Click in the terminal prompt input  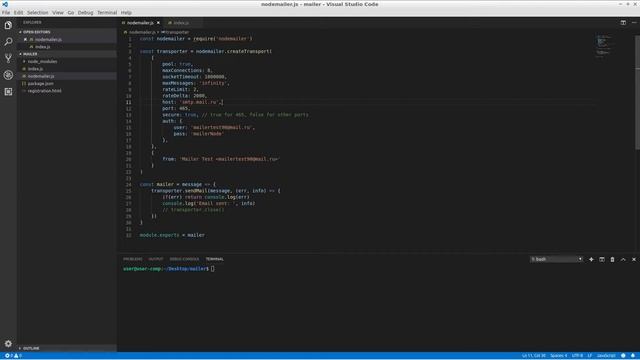[x=213, y=269]
